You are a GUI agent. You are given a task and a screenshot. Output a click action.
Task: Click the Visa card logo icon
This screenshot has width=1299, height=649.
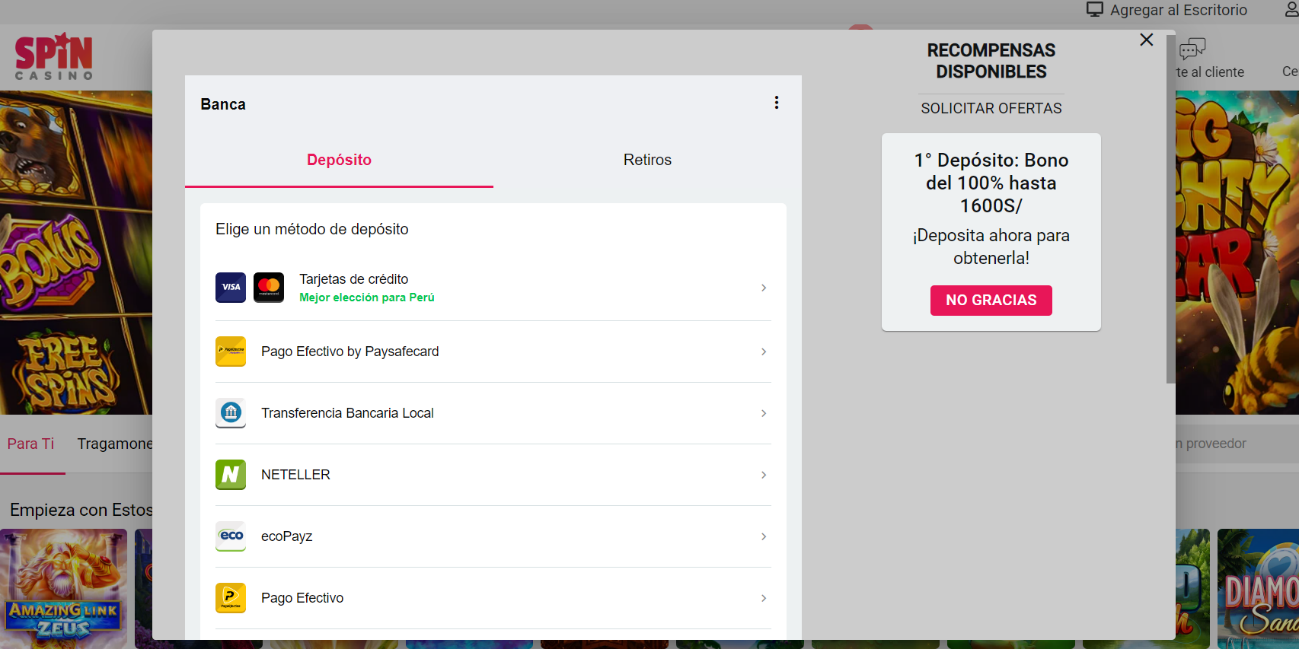click(x=231, y=287)
